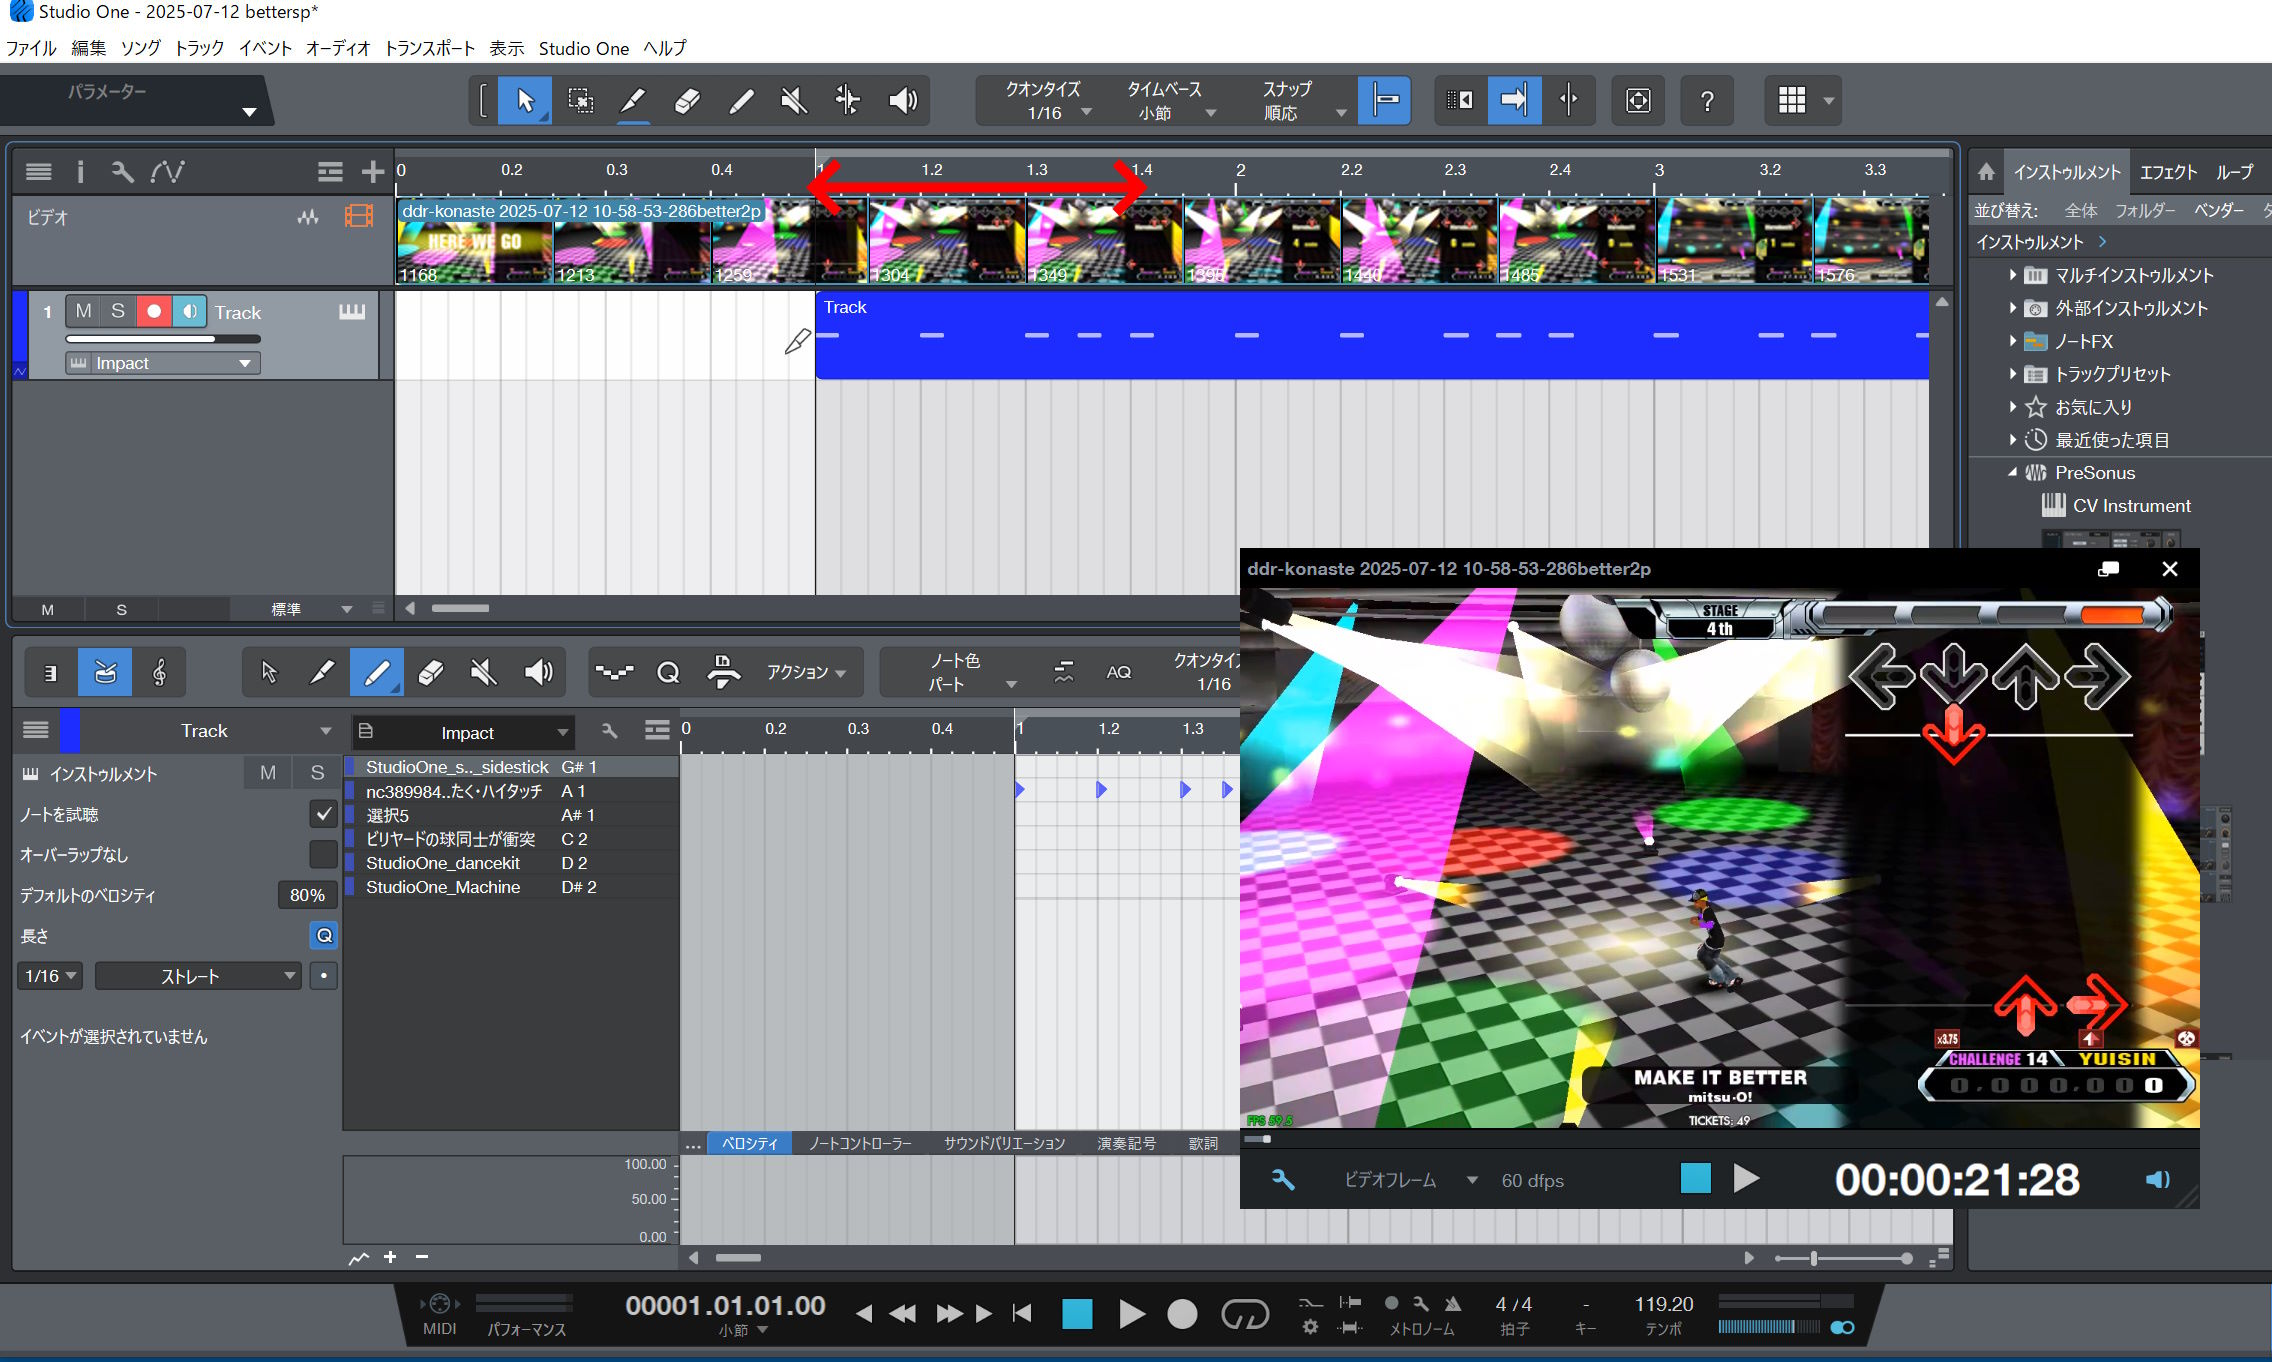
Task: Open the オーディオ menu
Action: pyautogui.click(x=338, y=48)
